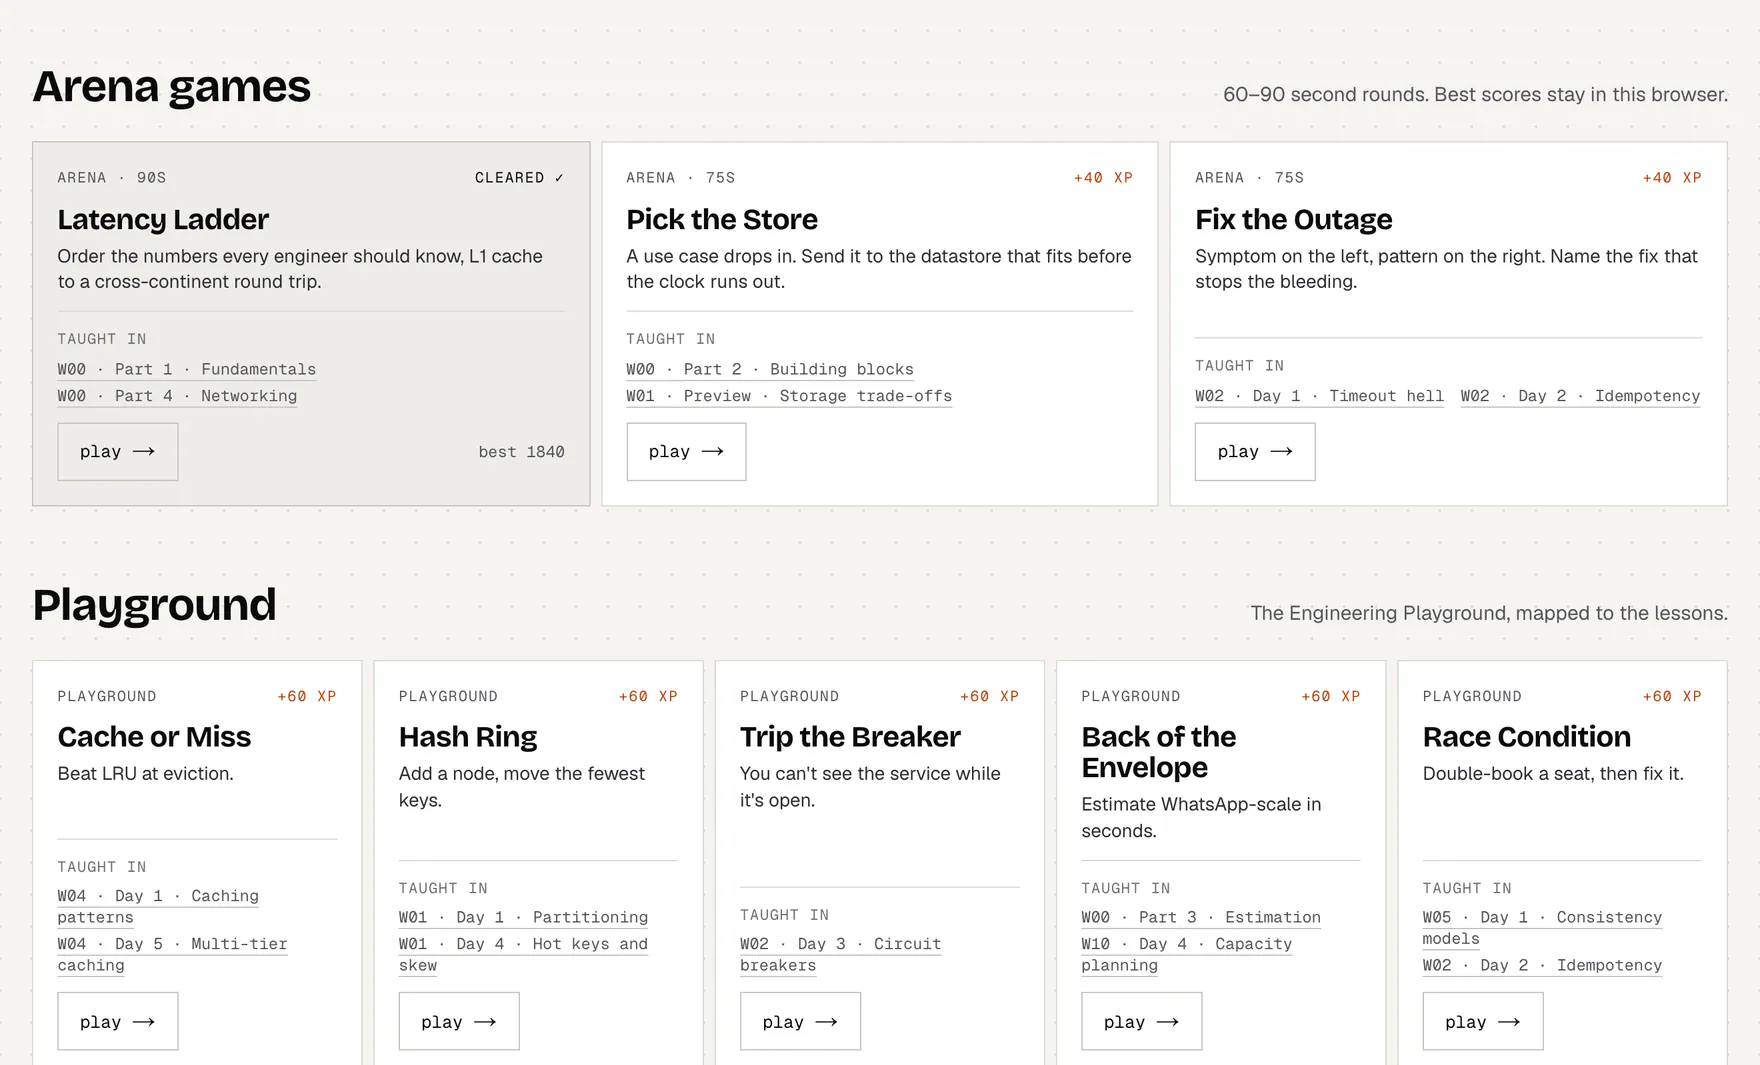Viewport: 1760px width, 1065px height.
Task: Play the Trip the Breaker playground
Action: coord(800,1021)
